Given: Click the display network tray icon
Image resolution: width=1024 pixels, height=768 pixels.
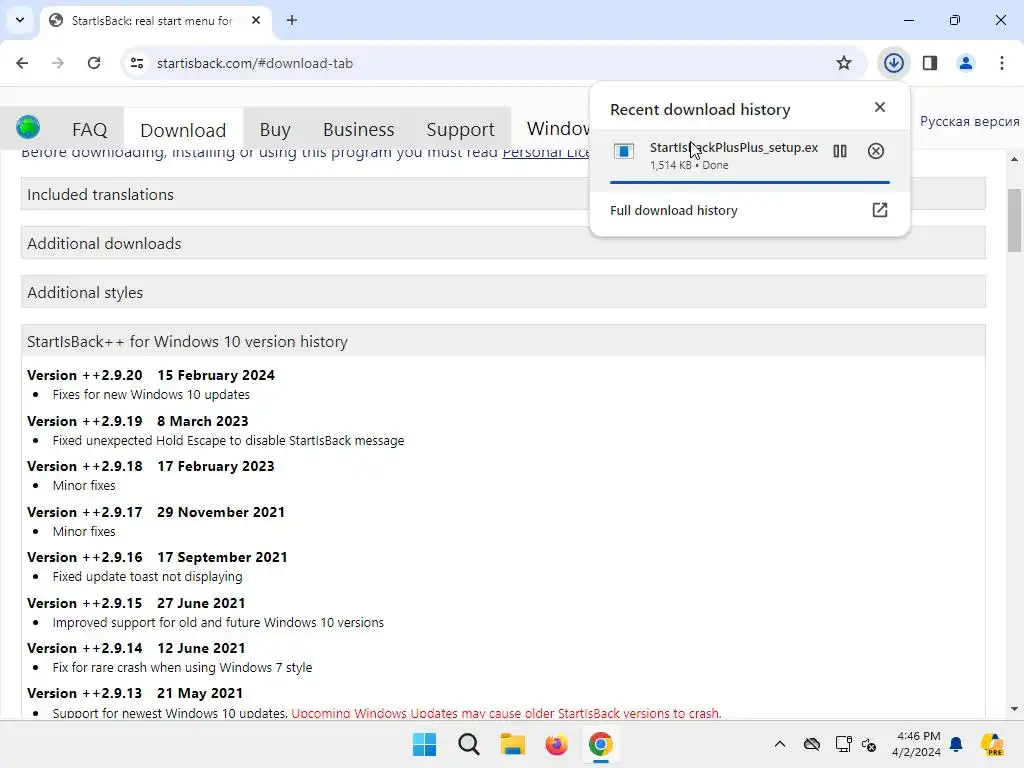Looking at the screenshot, I should click(843, 744).
